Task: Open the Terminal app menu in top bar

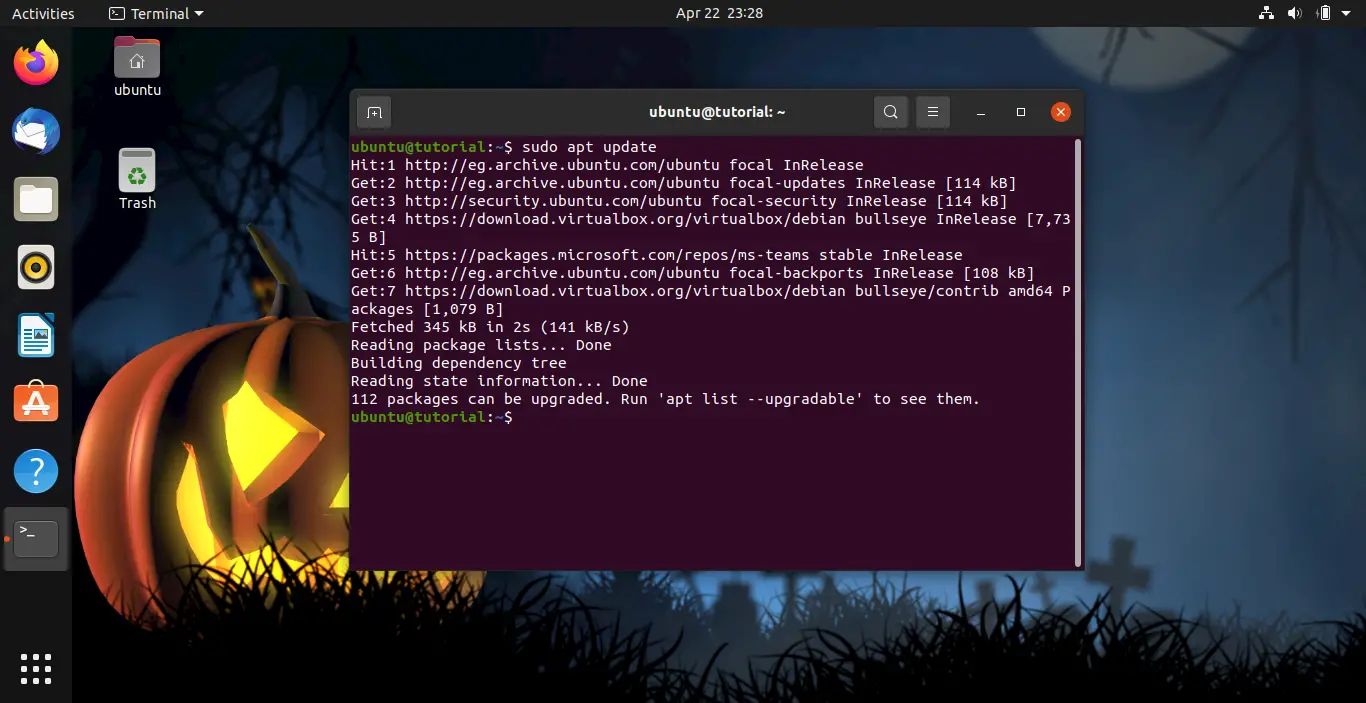Action: (x=156, y=13)
